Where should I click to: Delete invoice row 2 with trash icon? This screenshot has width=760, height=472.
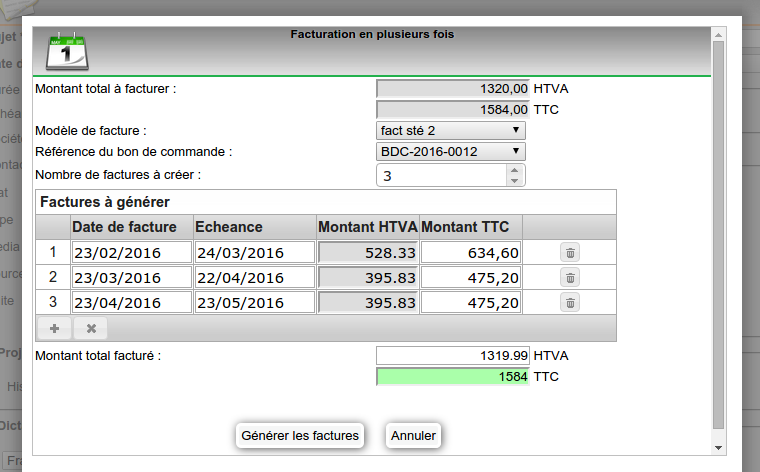[570, 278]
